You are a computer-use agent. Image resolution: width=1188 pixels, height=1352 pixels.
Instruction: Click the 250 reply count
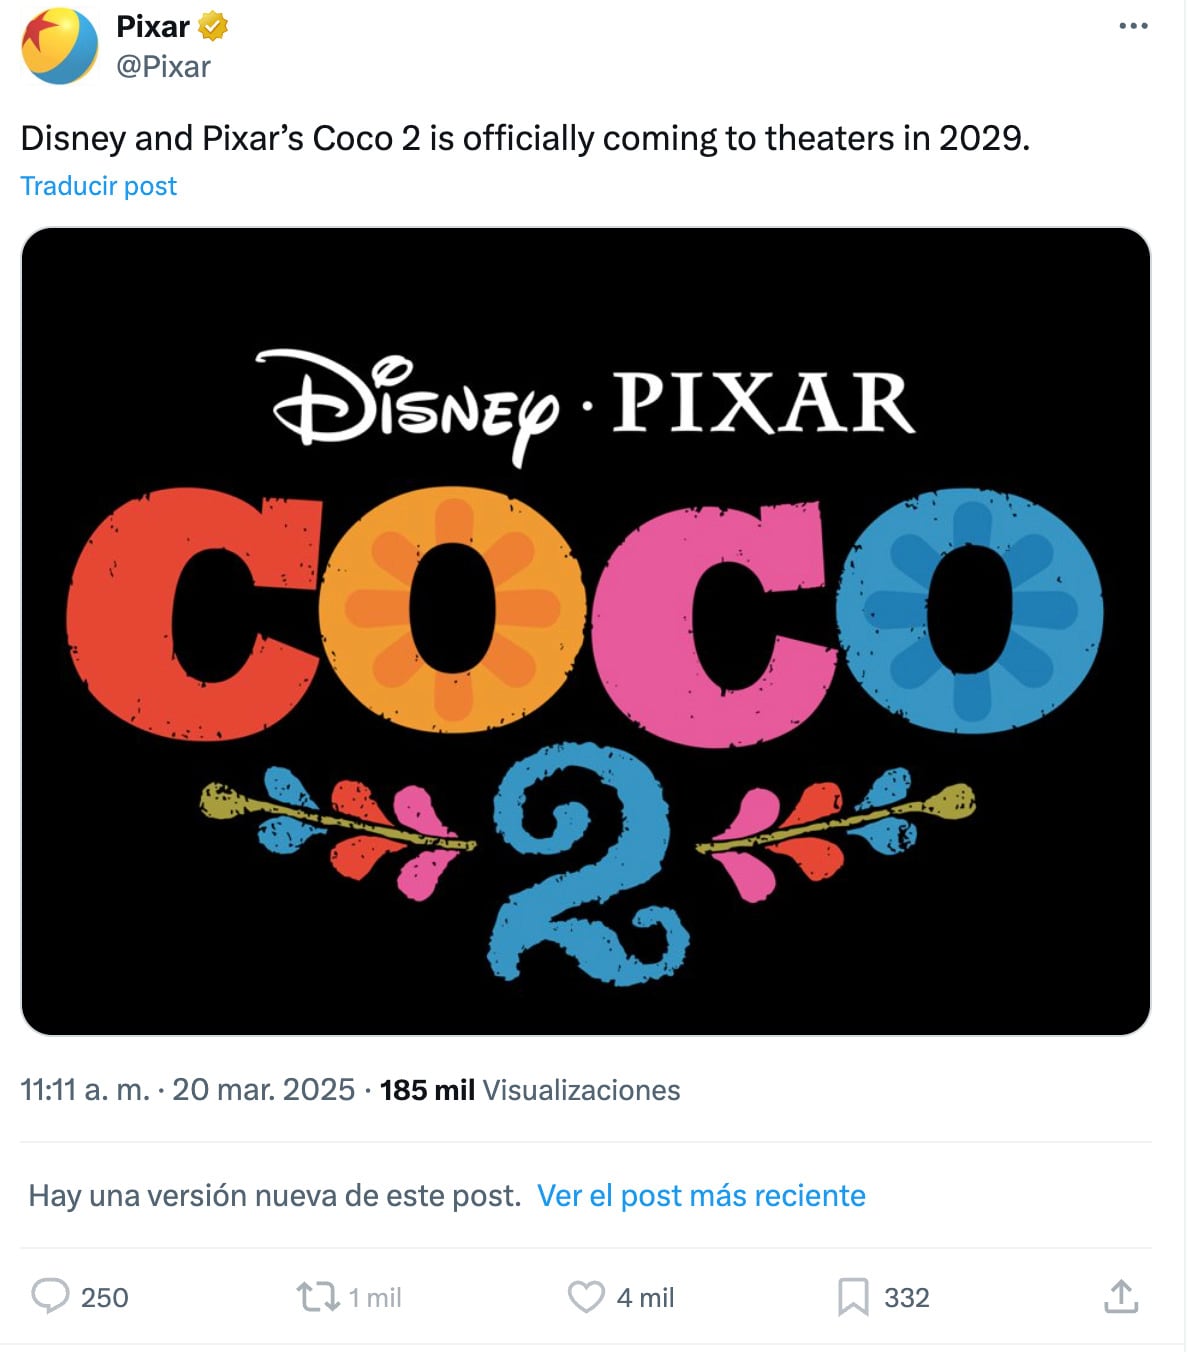coord(103,1297)
